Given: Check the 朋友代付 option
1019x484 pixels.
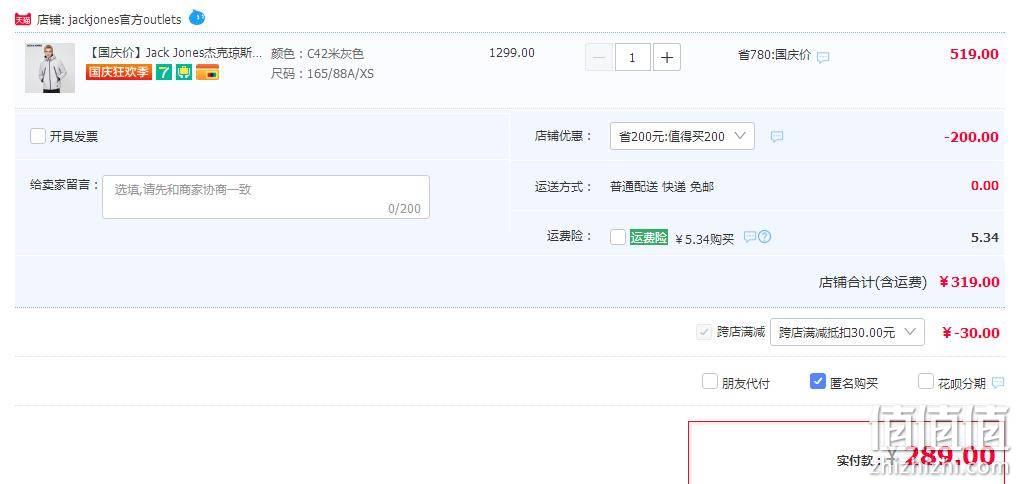Looking at the screenshot, I should pyautogui.click(x=710, y=381).
